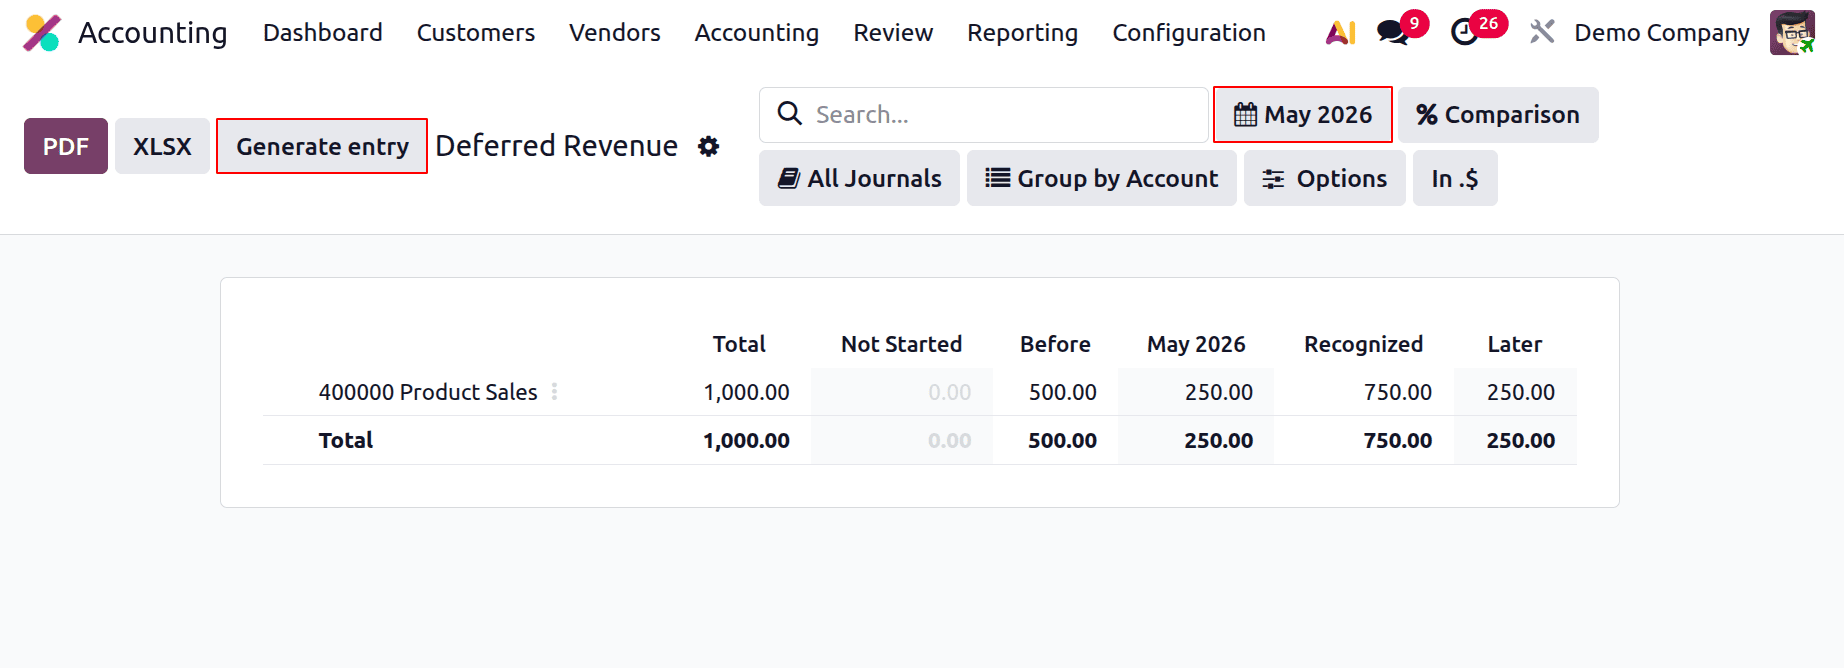The image size is (1844, 668).
Task: Open the Configuration menu
Action: pos(1188,33)
